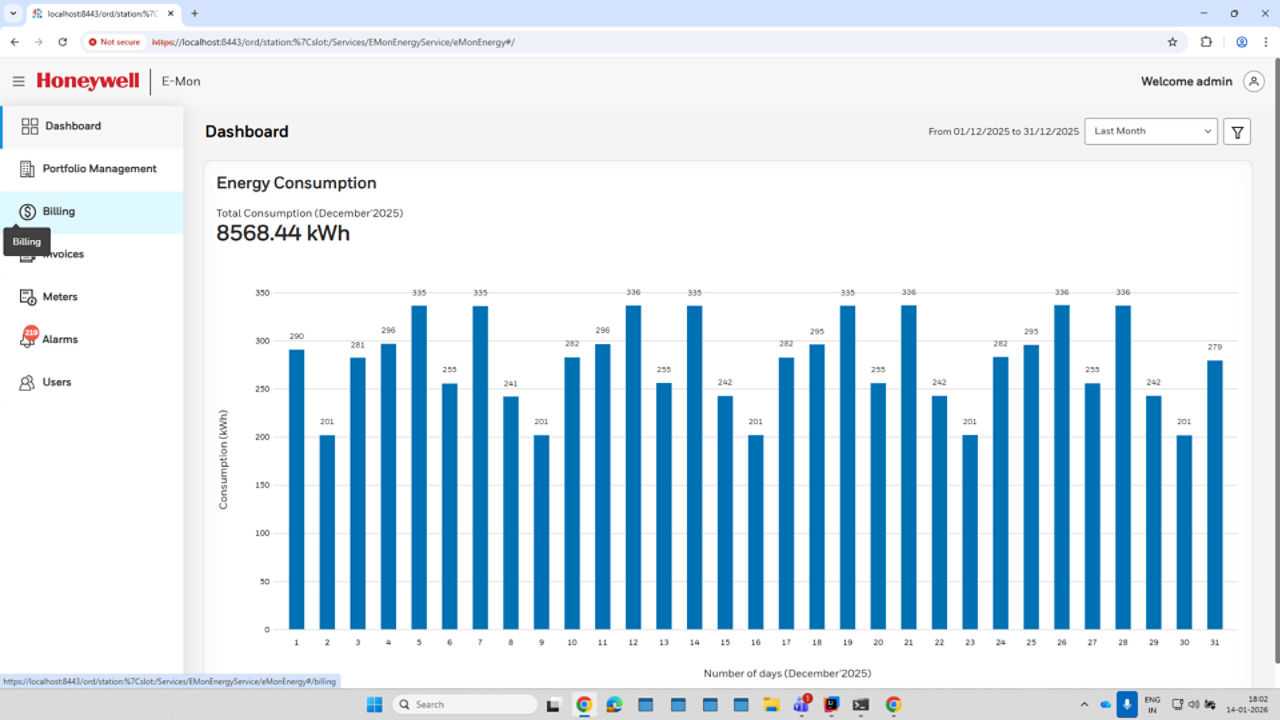This screenshot has height=720, width=1280.
Task: Open the Dashboard menu item
Action: [92, 126]
